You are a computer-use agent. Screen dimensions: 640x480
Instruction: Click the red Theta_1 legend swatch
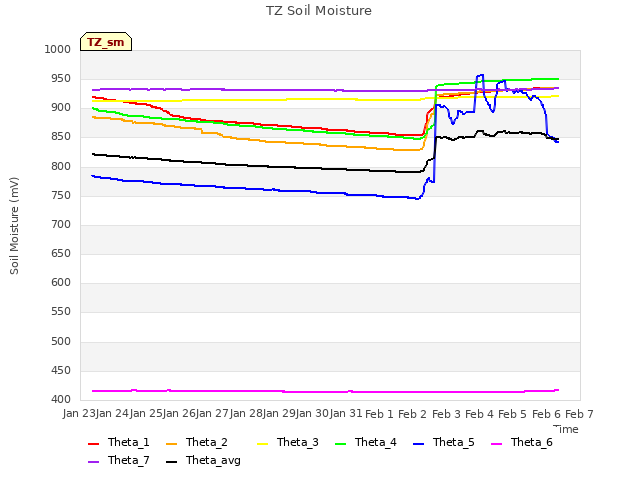(93, 444)
